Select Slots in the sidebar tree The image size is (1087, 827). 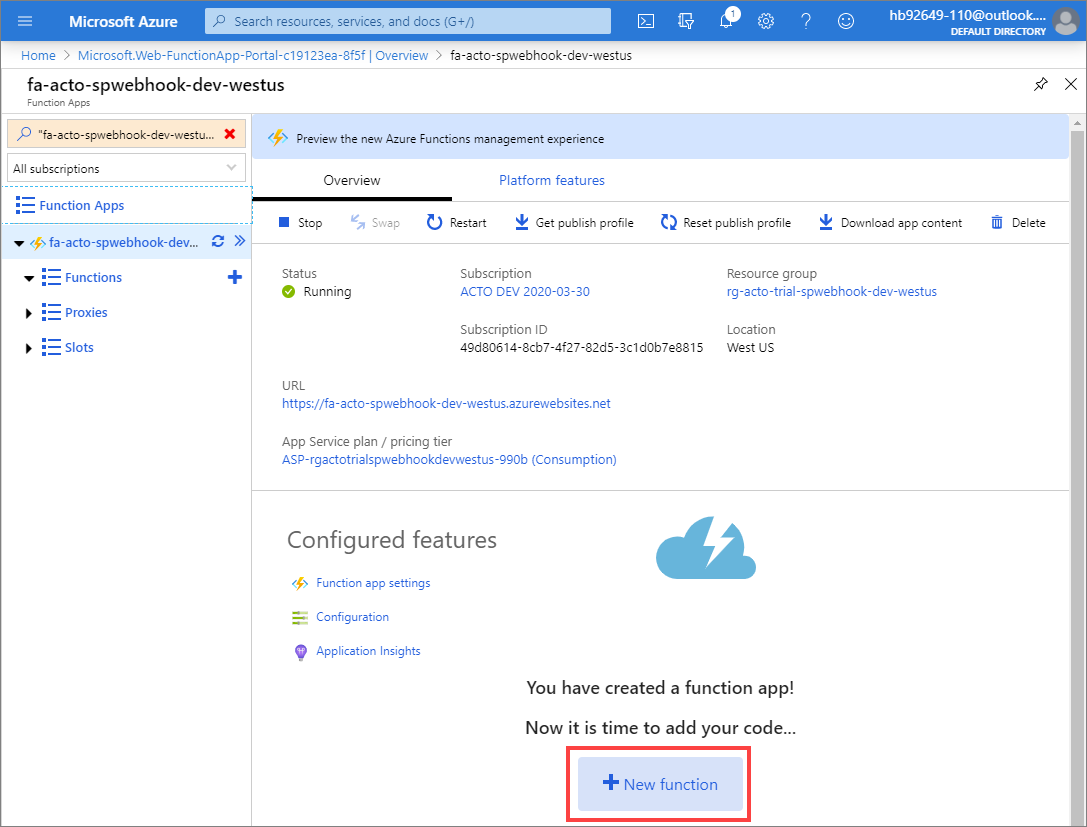pyautogui.click(x=79, y=347)
